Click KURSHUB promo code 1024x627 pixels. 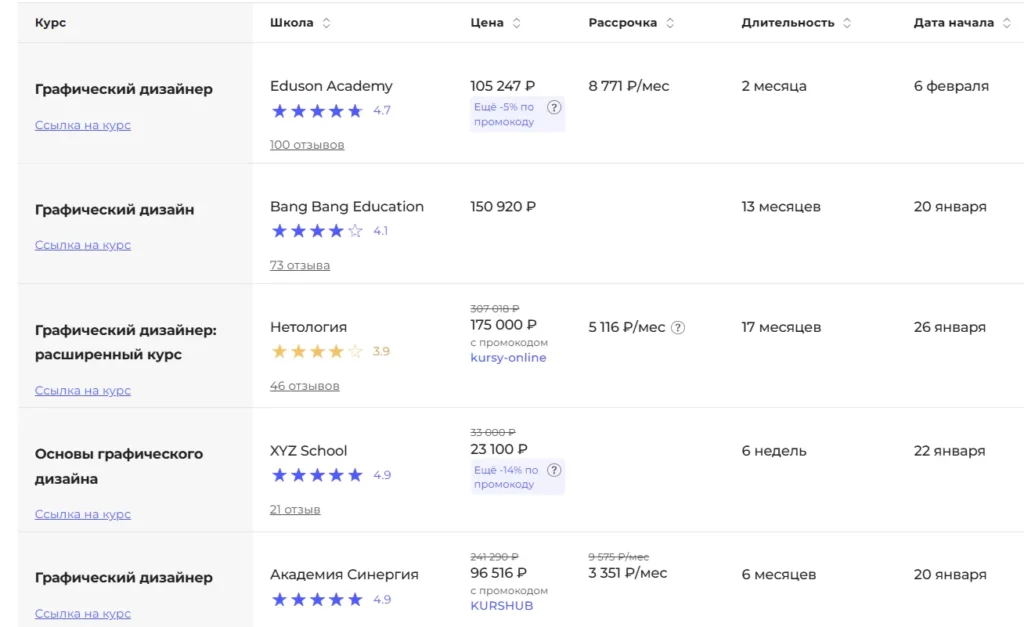(x=501, y=606)
